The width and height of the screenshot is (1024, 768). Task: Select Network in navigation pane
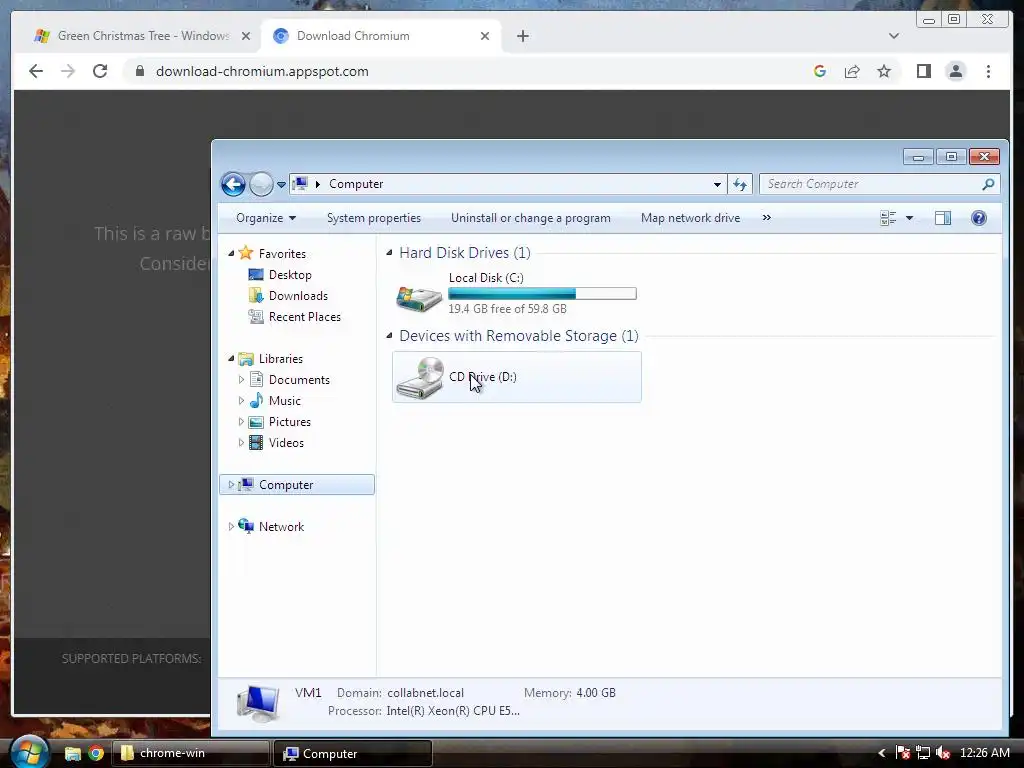click(281, 526)
